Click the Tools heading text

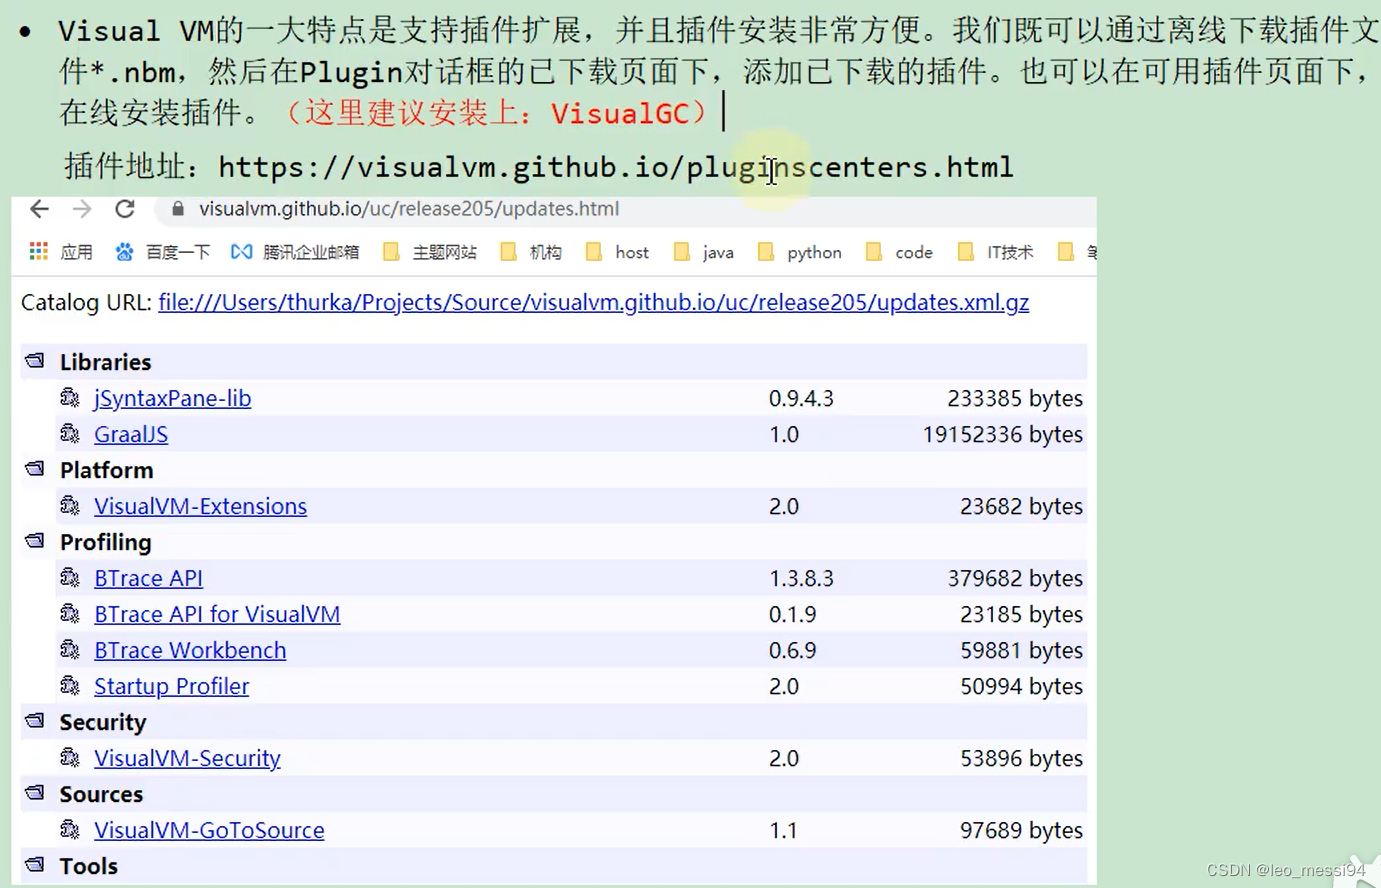88,866
